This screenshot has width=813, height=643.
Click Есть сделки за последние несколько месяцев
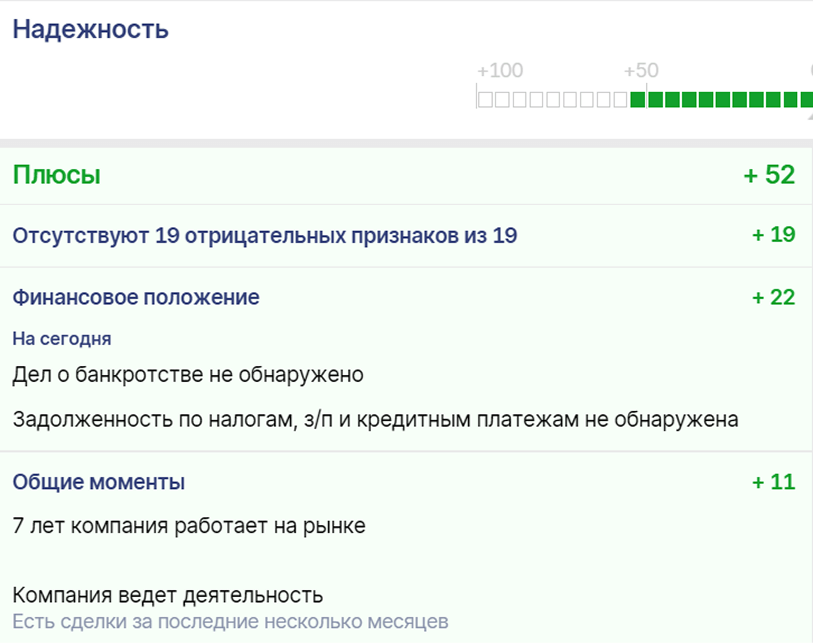click(230, 621)
